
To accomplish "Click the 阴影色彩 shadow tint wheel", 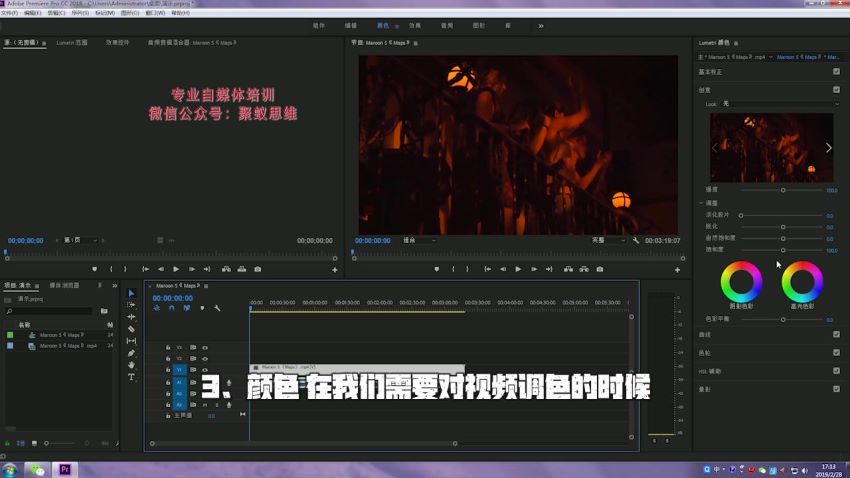I will pyautogui.click(x=741, y=282).
